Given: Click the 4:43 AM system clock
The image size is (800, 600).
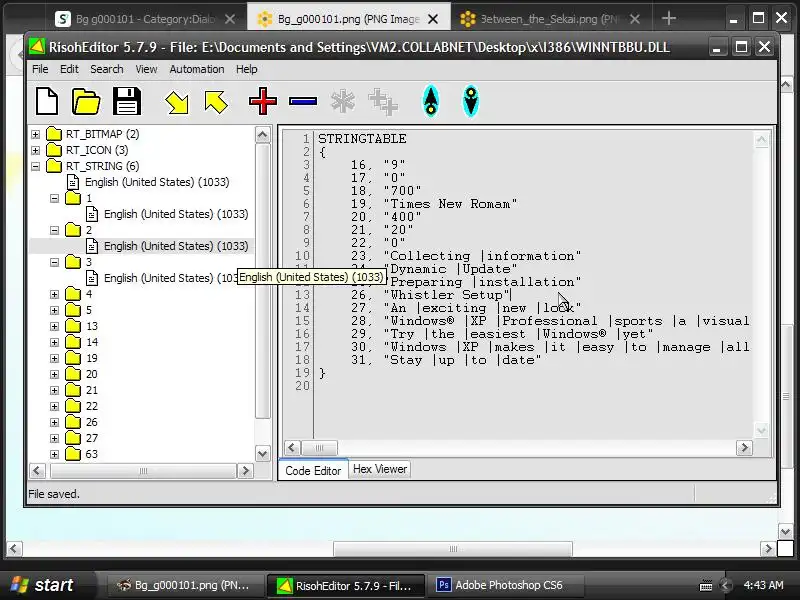Looking at the screenshot, I should 763,585.
